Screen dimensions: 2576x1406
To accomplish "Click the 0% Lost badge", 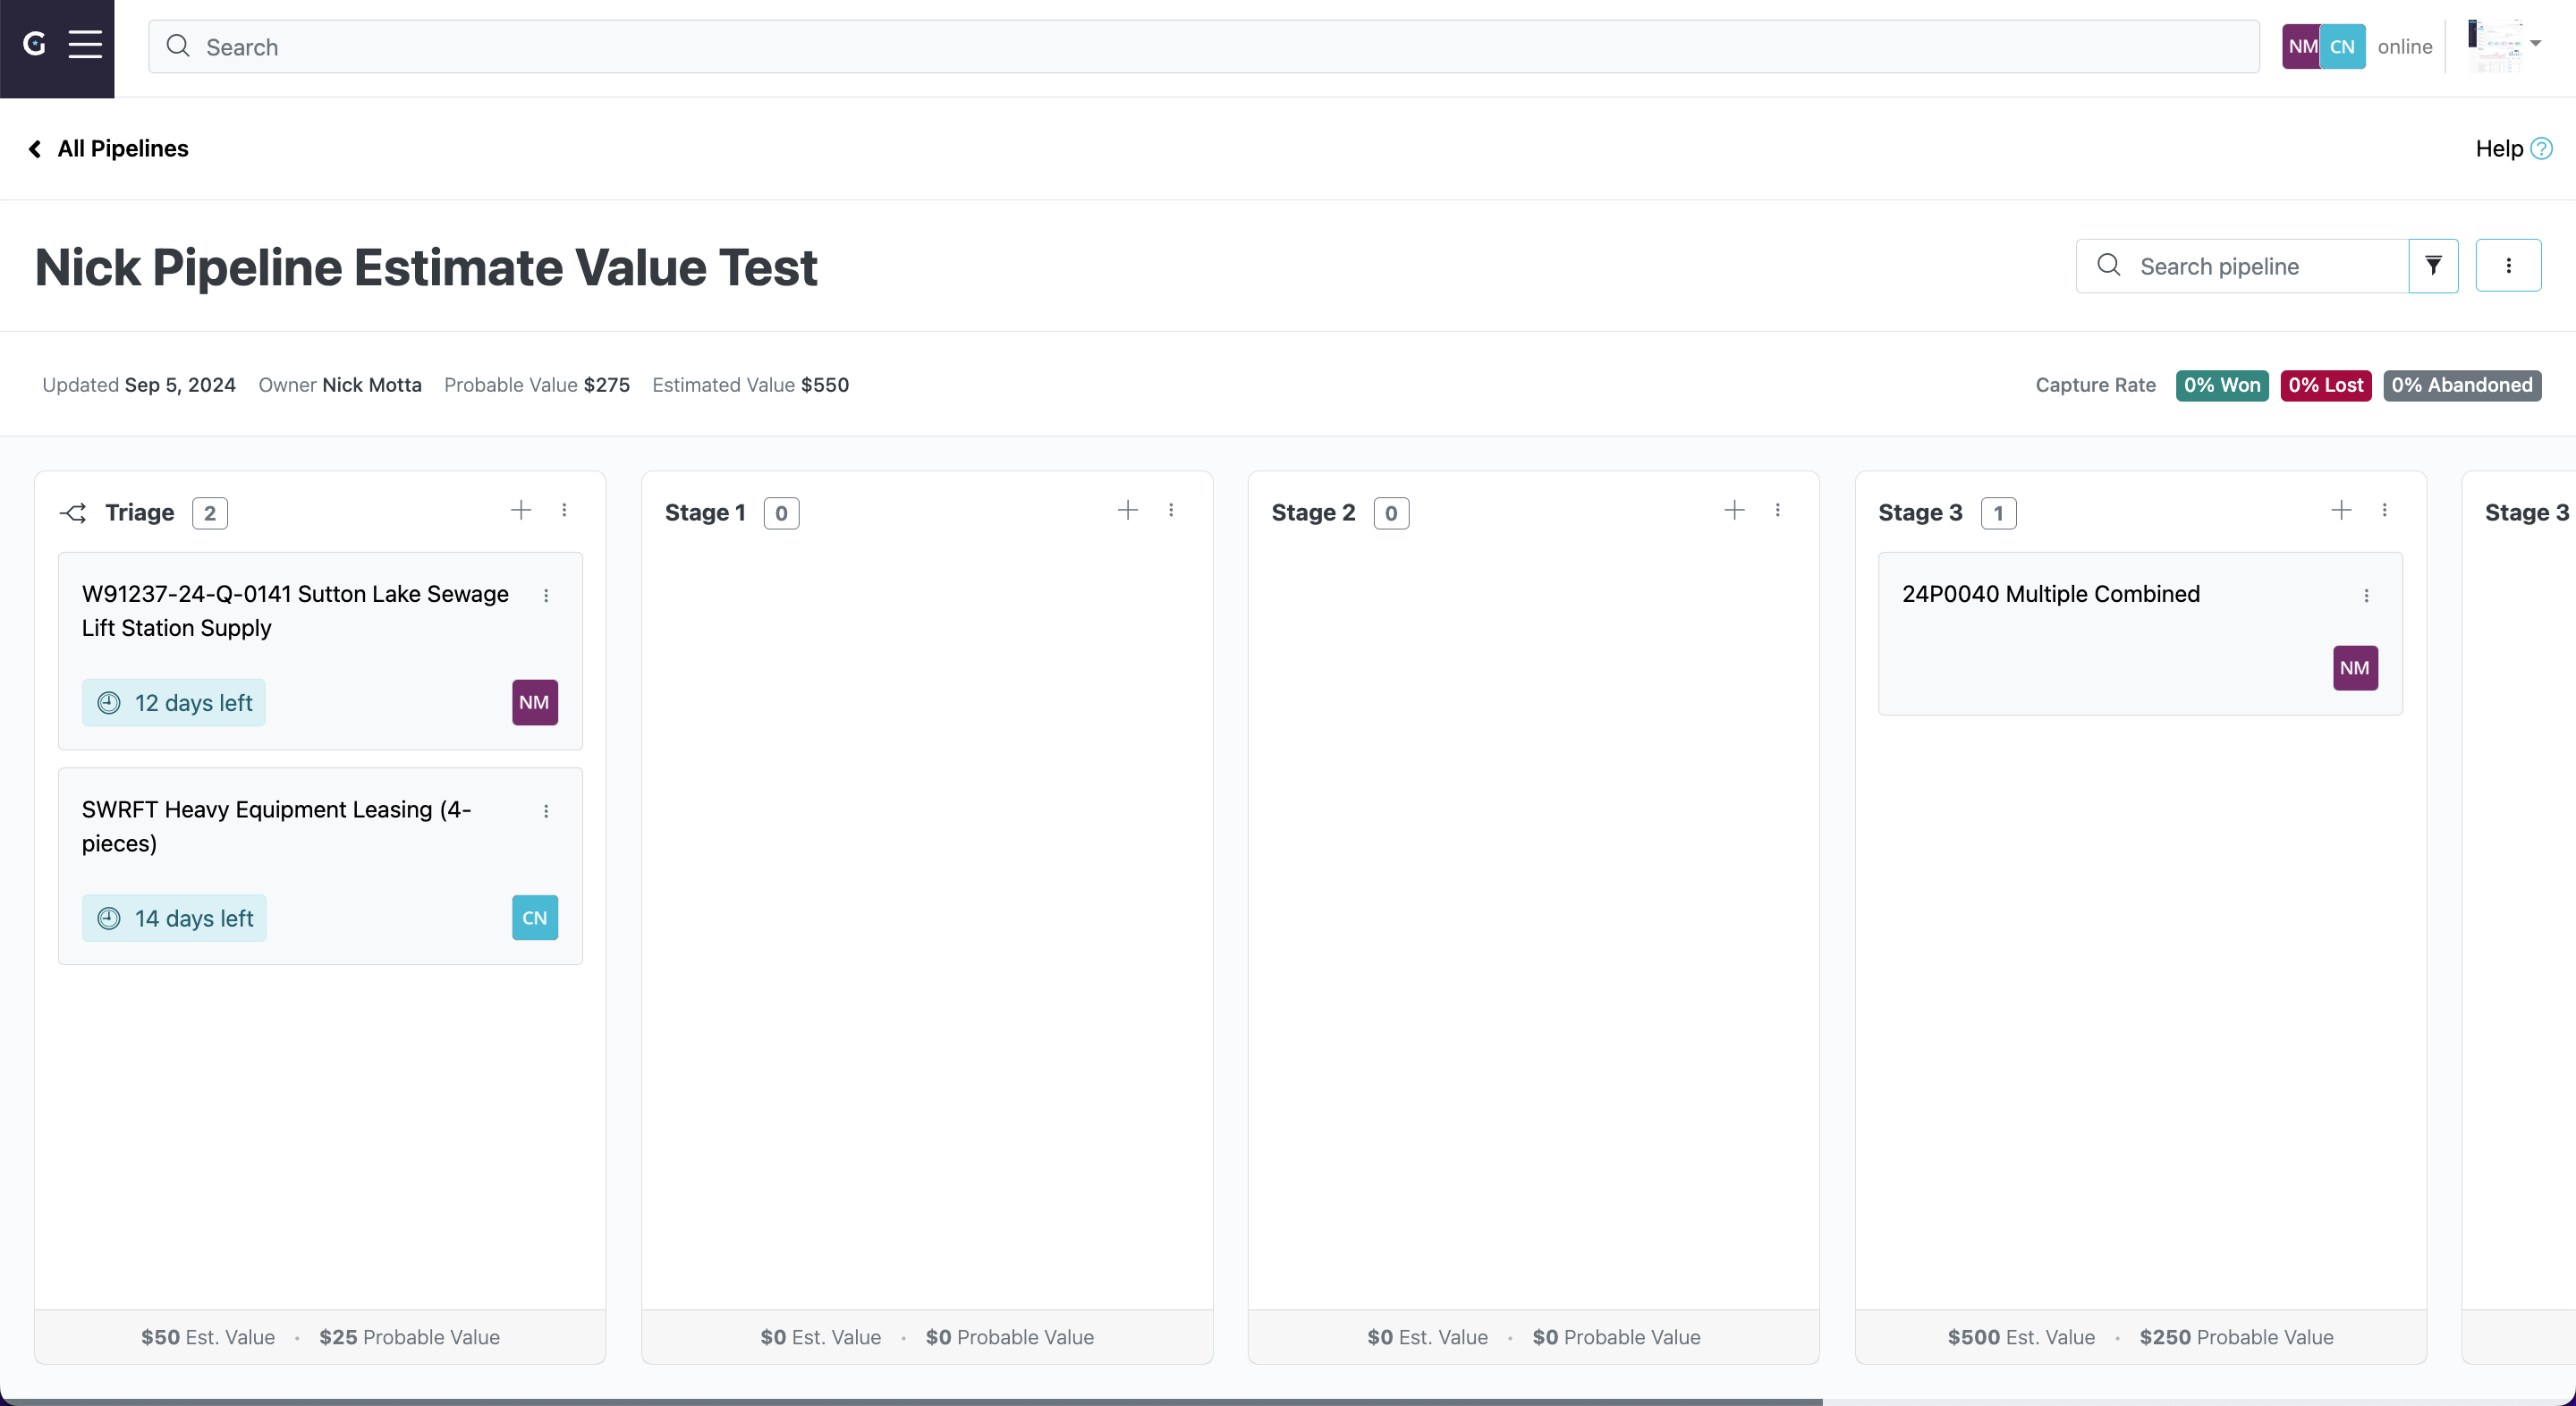I will (x=2326, y=385).
